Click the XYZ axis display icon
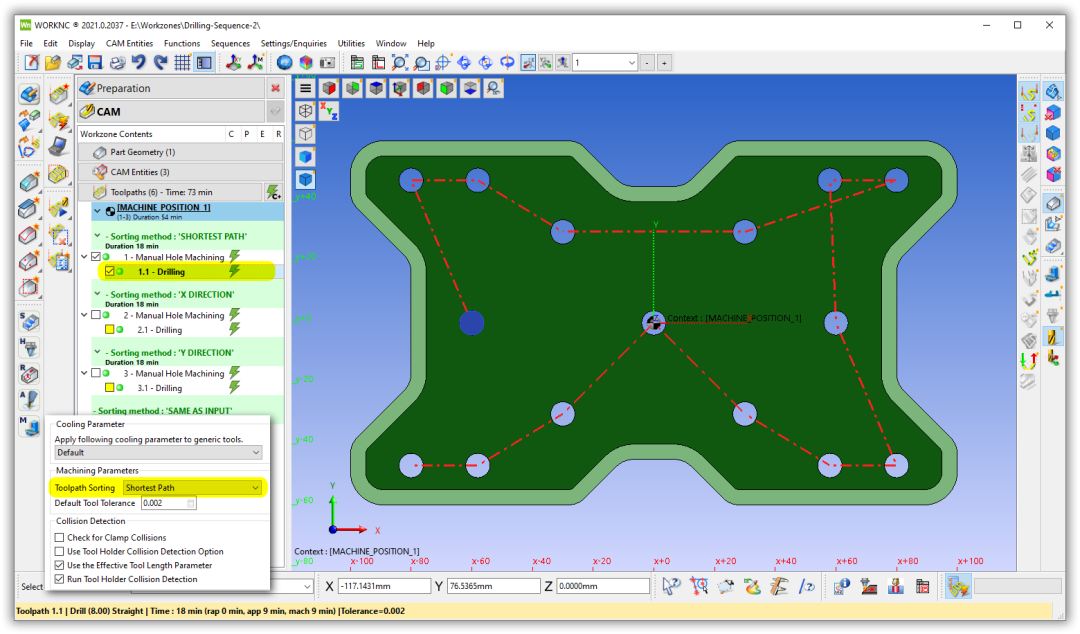Image resolution: width=1080 pixels, height=634 pixels. coord(329,111)
